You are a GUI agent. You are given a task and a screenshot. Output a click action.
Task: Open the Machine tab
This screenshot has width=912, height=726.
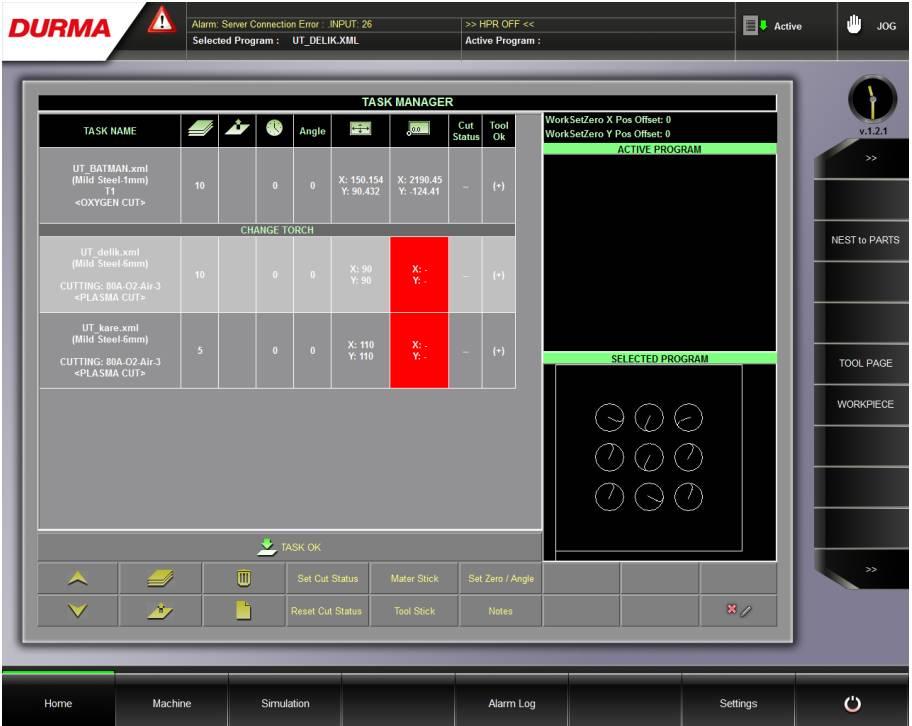[171, 704]
